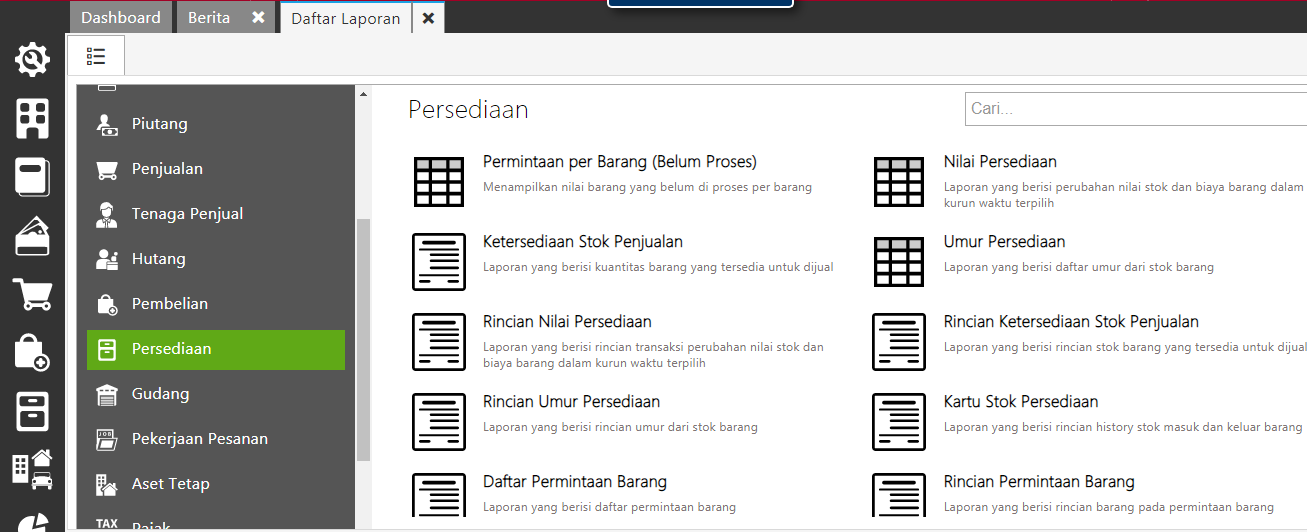This screenshot has height=532, width=1307.
Task: Select Penjualan report category
Action: pyautogui.click(x=167, y=169)
